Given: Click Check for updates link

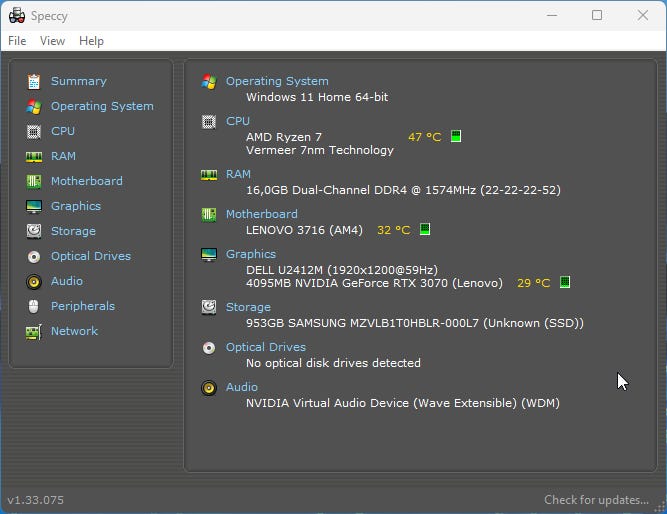Looking at the screenshot, I should tap(596, 499).
